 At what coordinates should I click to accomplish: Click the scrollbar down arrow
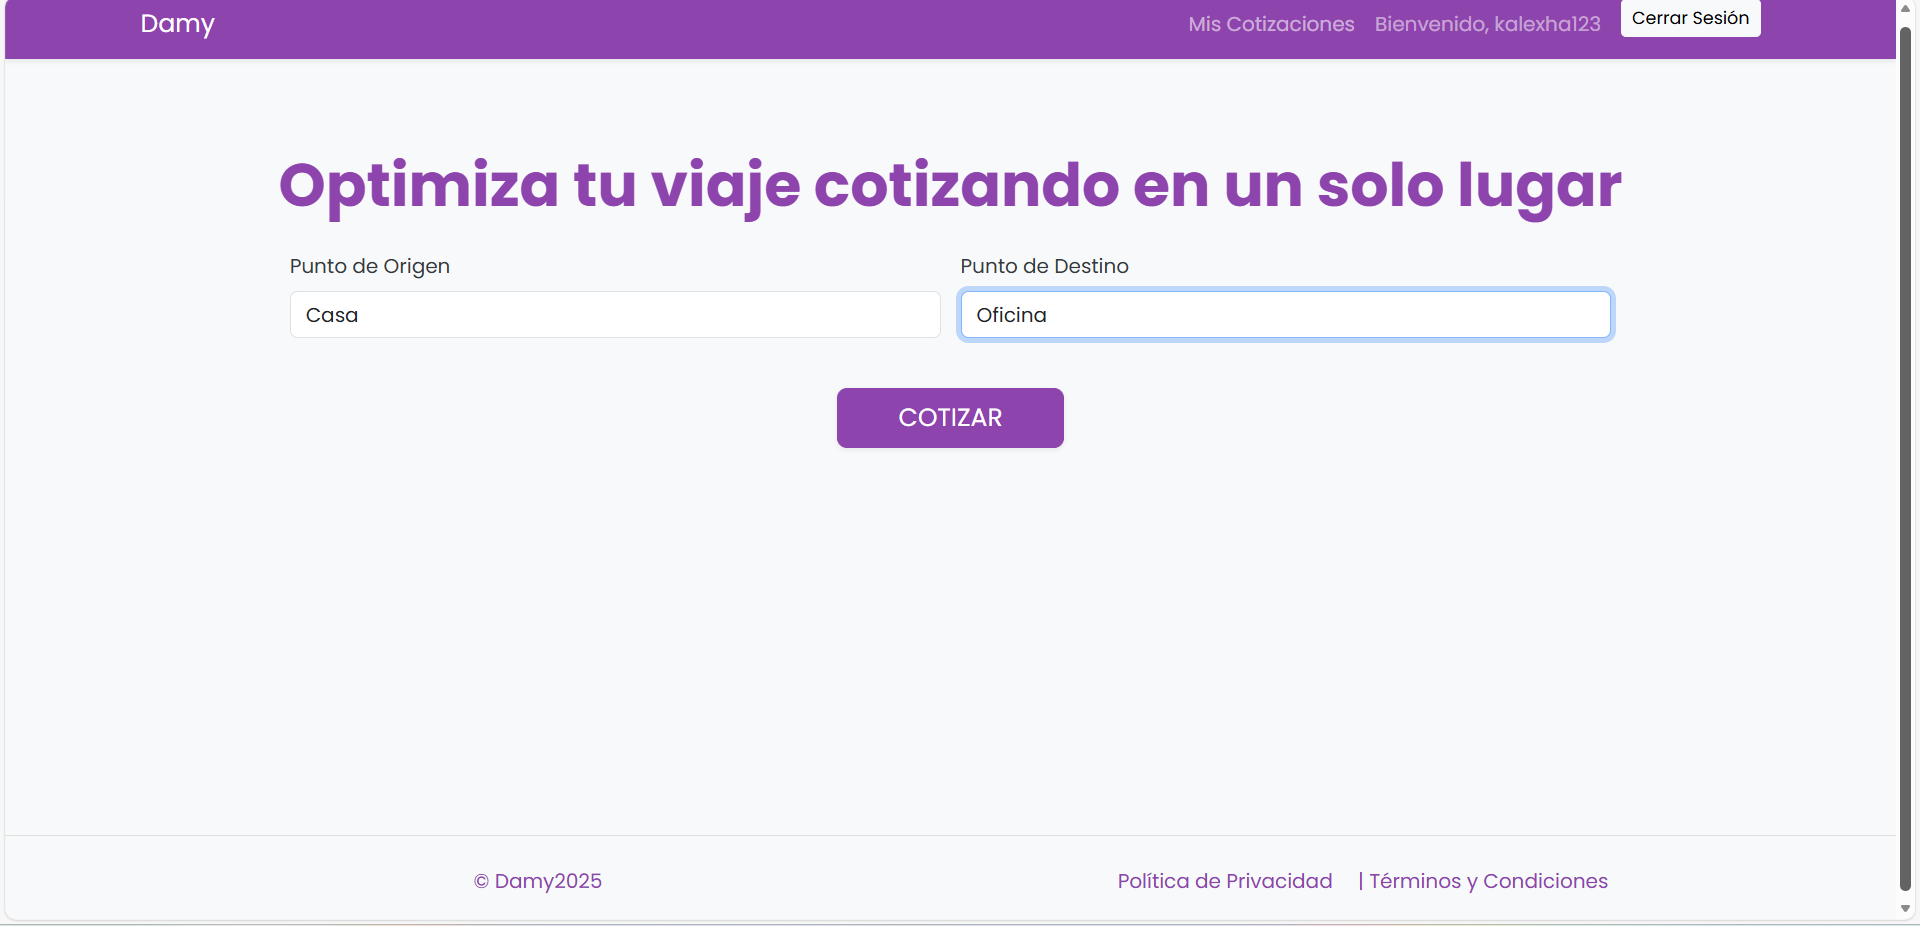pyautogui.click(x=1905, y=908)
